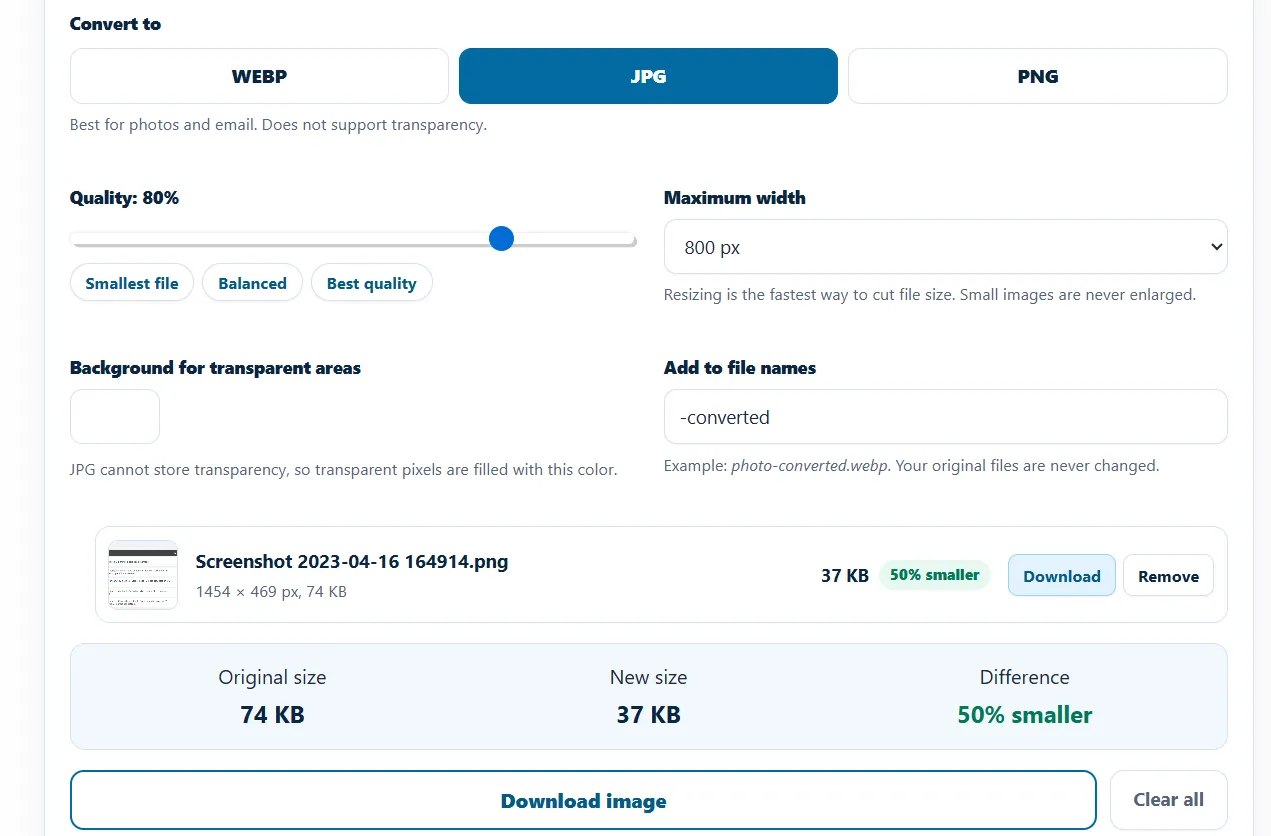Select WEBP as the output format
Screen dimensions: 1271x836
click(259, 76)
